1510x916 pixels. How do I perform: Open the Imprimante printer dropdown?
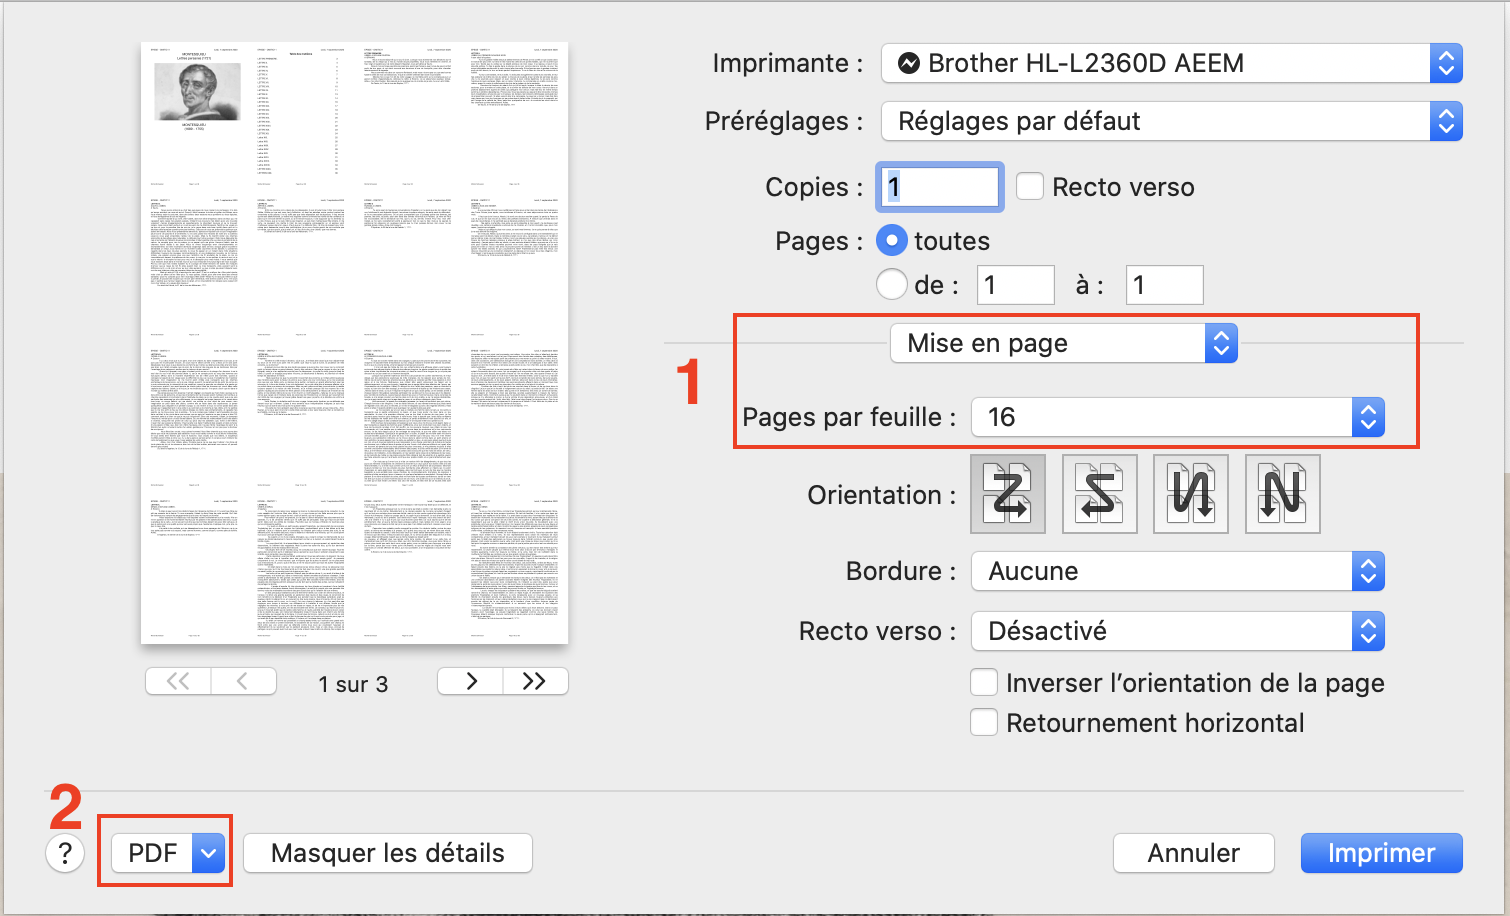coord(1171,63)
